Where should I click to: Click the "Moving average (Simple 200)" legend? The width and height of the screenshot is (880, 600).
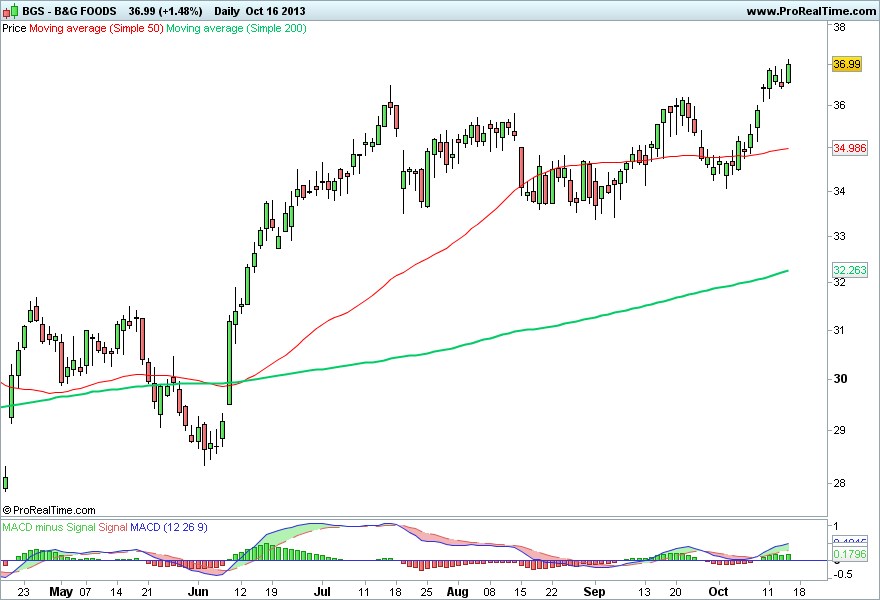click(236, 28)
